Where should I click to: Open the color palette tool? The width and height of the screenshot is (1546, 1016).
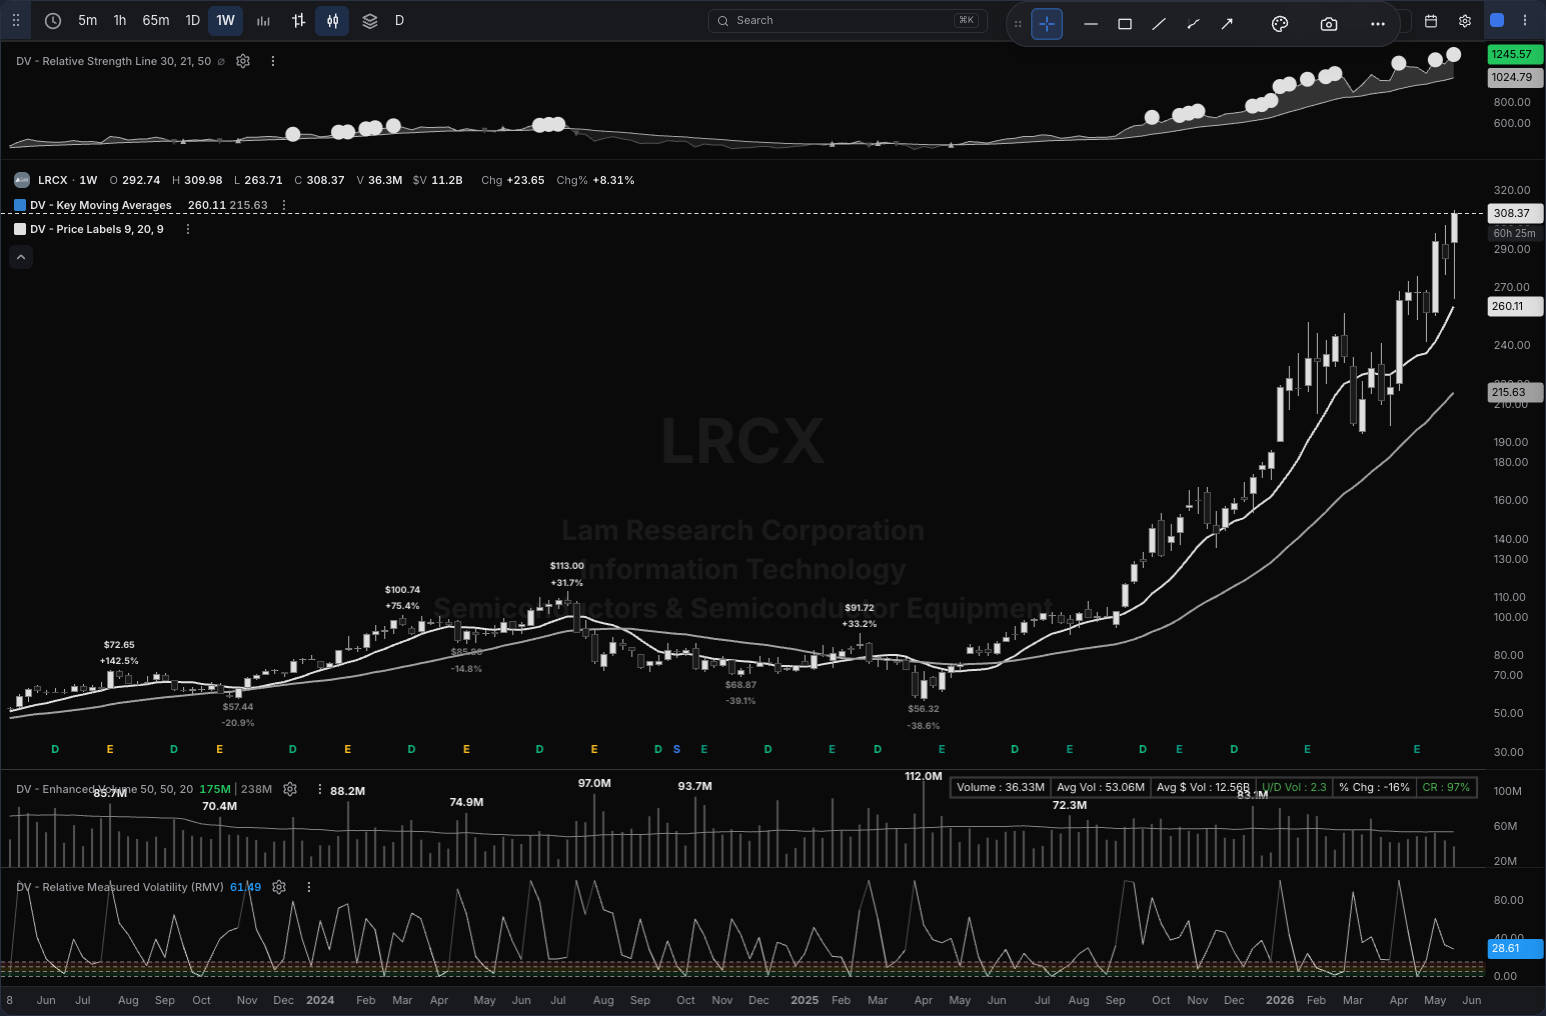[x=1280, y=24]
